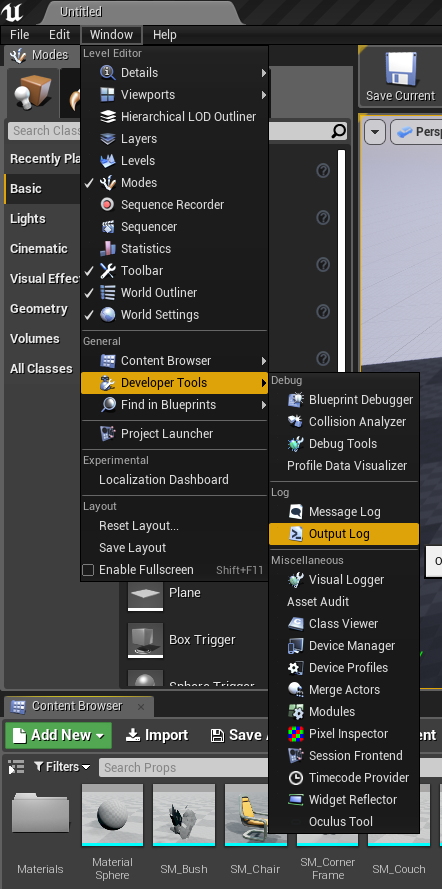
Task: Click the Pixel Inspector icon
Action: coord(296,734)
